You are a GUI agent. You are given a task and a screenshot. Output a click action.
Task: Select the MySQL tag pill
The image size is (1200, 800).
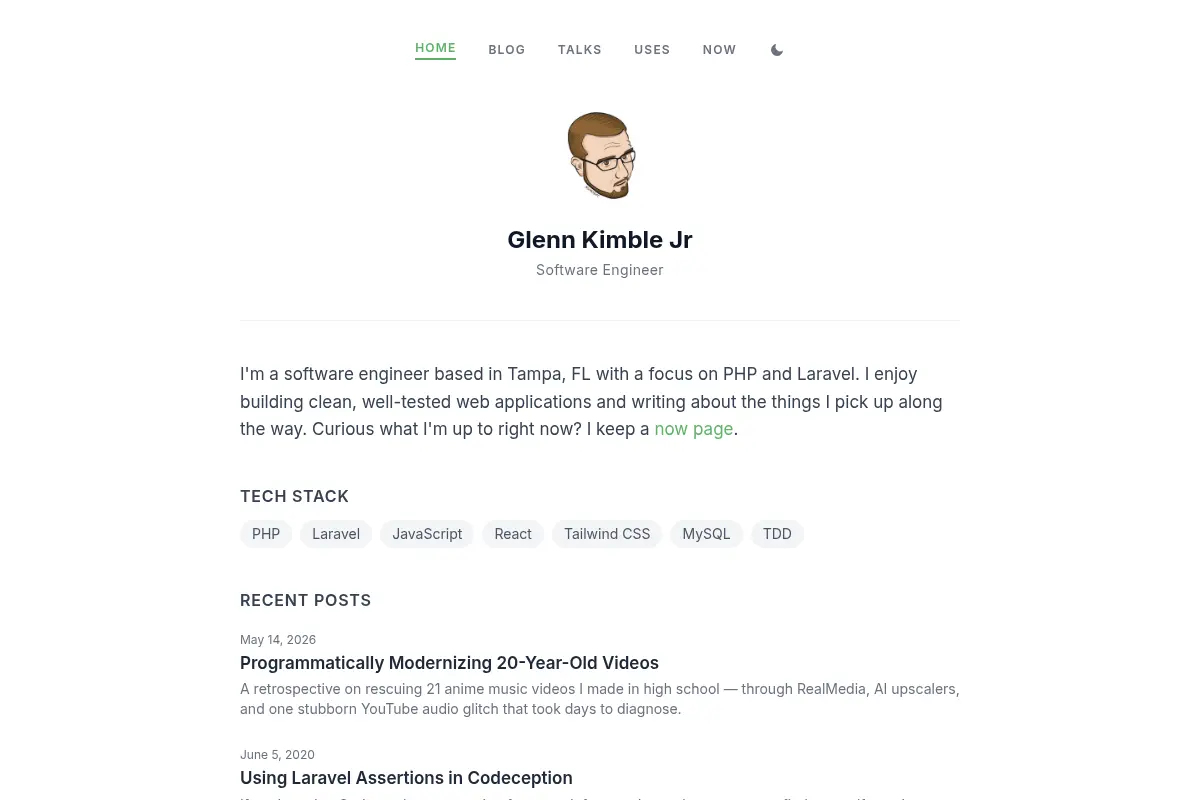(x=706, y=534)
